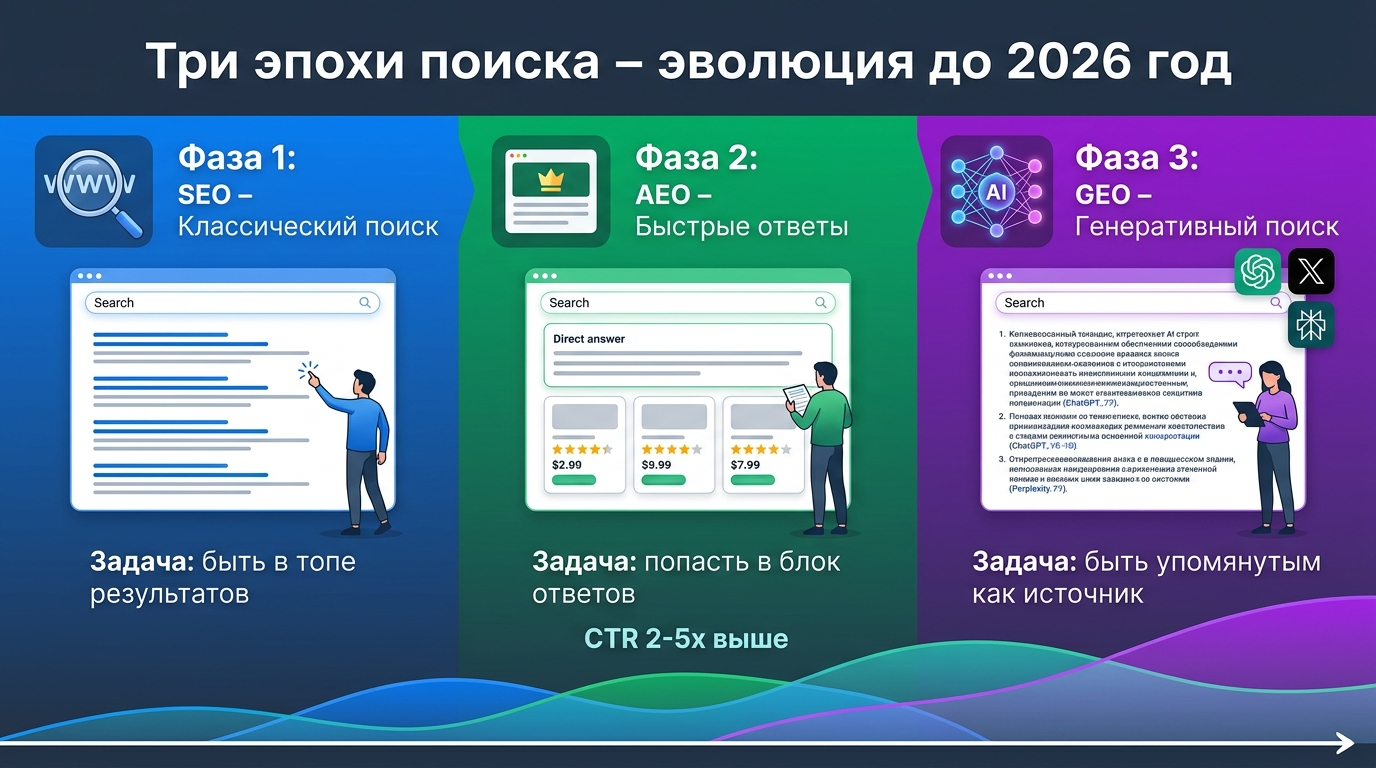Viewport: 1376px width, 768px height.
Task: Click the magnifier icon in Фаза 2 search bar
Action: click(821, 302)
